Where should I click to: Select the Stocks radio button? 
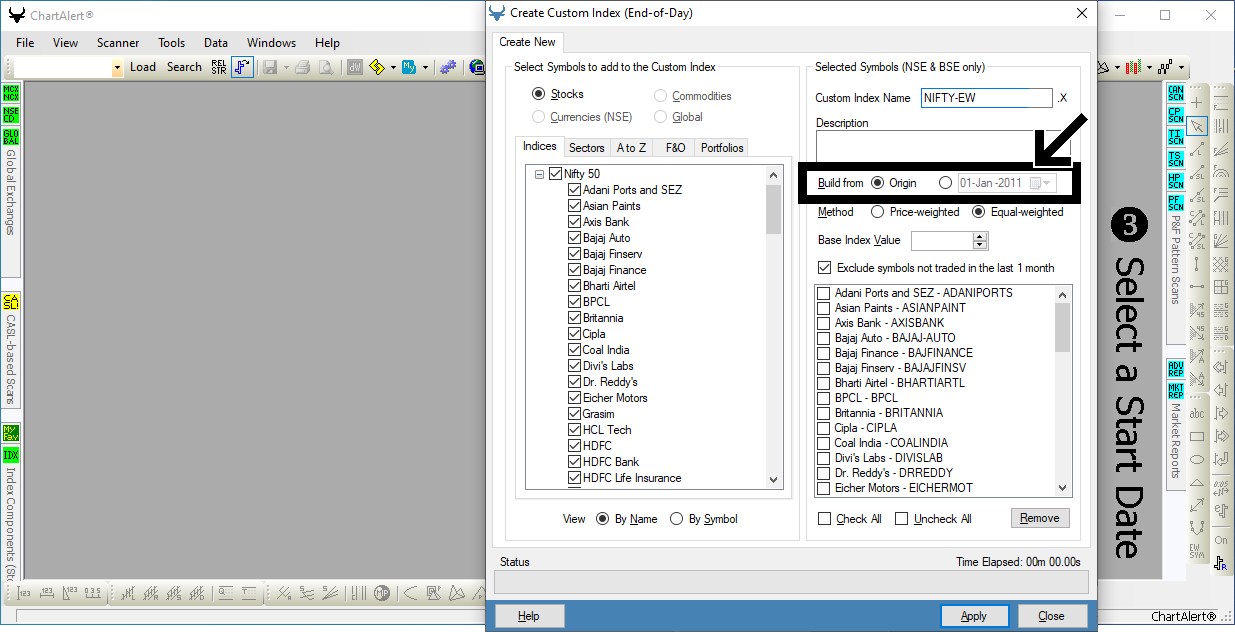click(x=539, y=94)
